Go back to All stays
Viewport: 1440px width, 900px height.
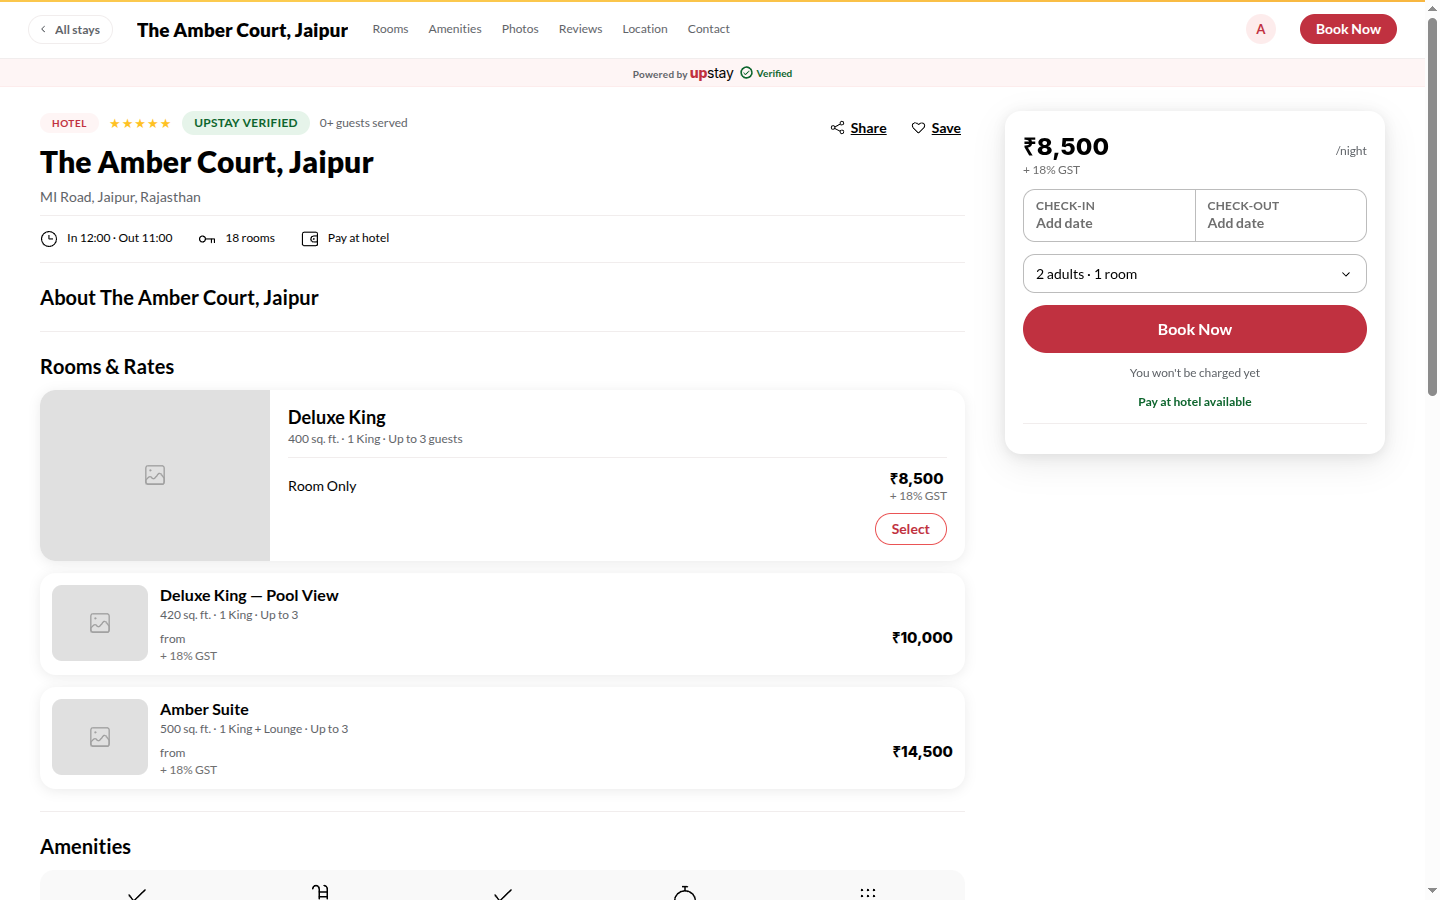coord(70,30)
